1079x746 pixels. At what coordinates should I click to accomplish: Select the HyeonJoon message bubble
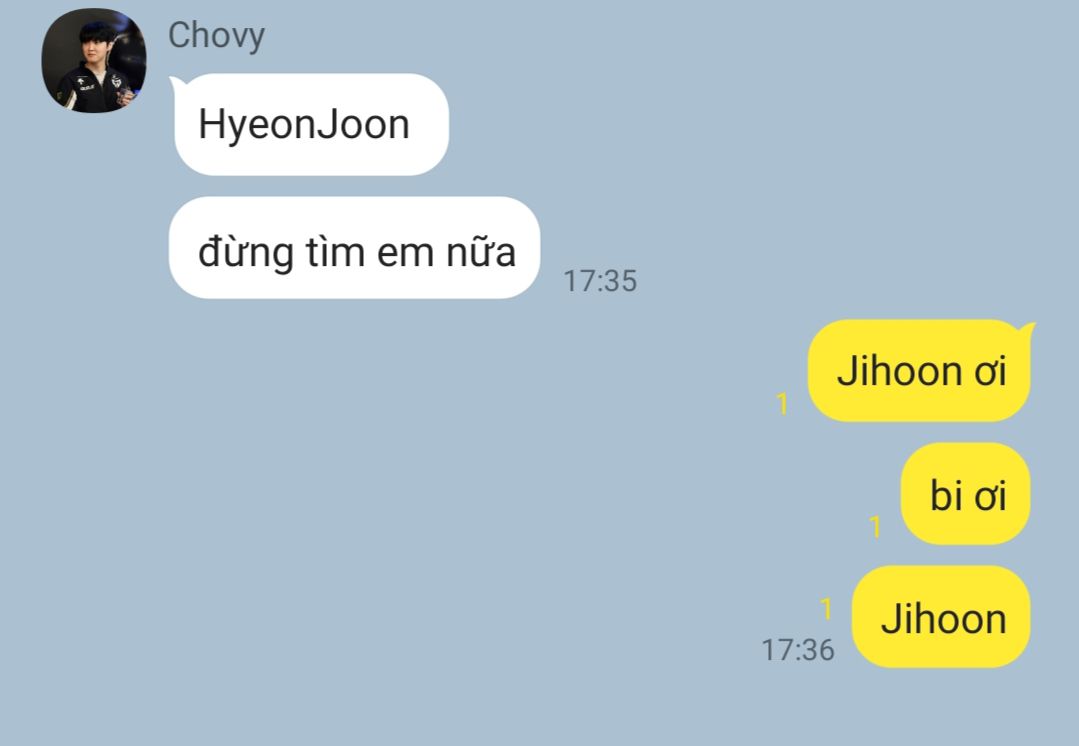coord(310,124)
